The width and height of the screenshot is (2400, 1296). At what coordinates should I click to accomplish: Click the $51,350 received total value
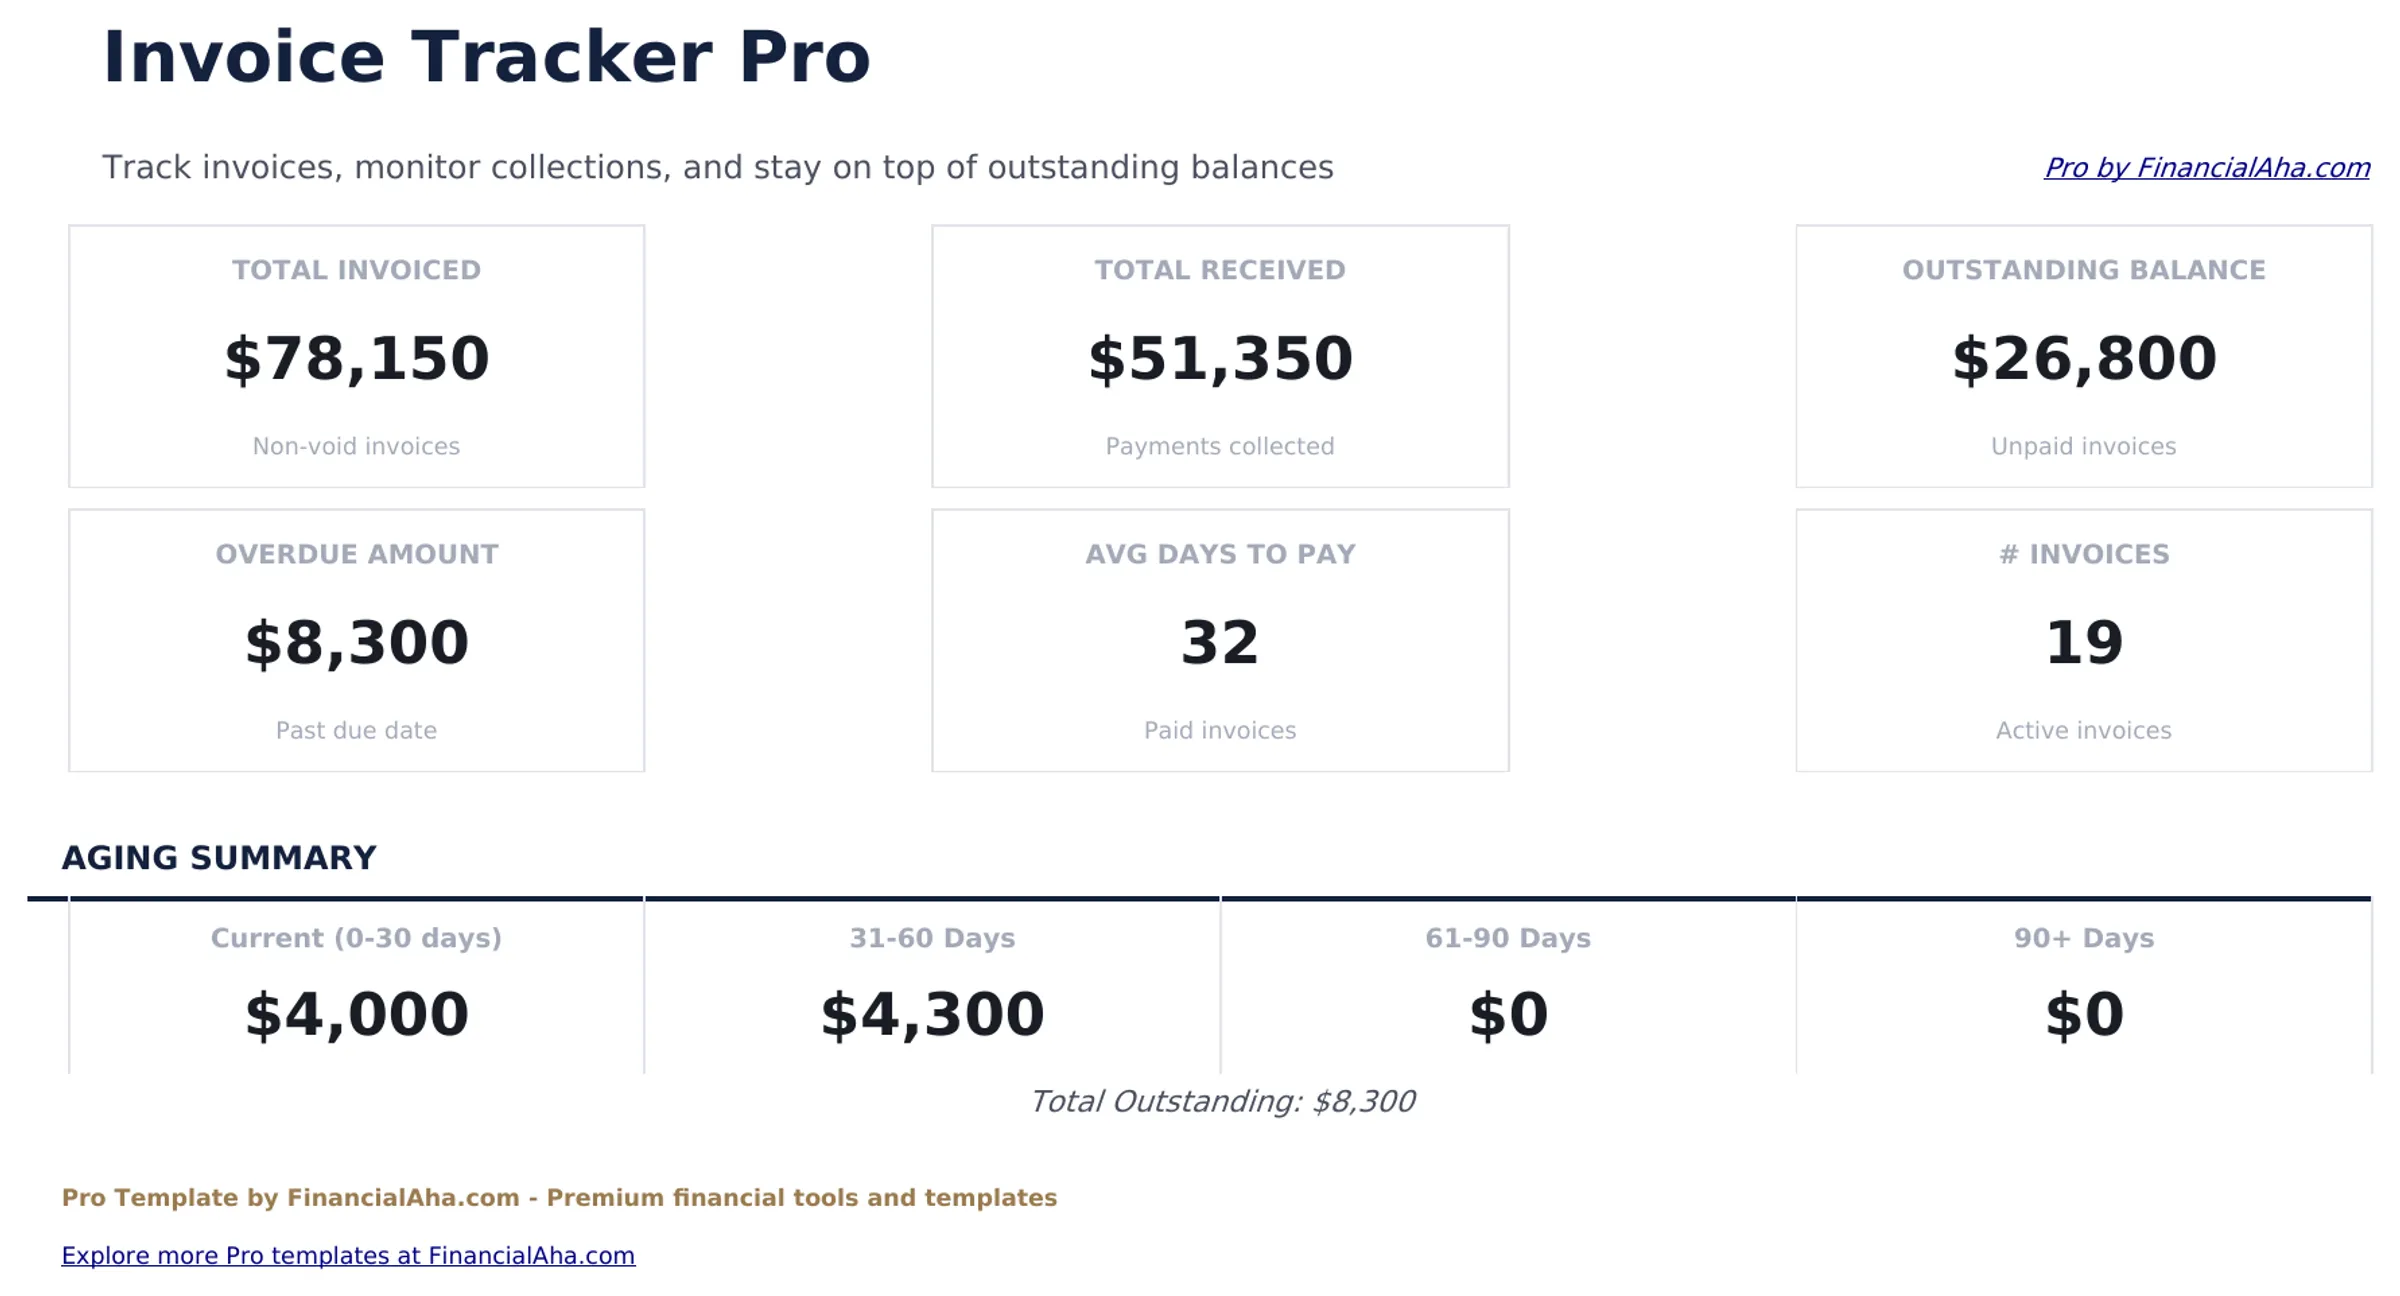coord(1220,357)
